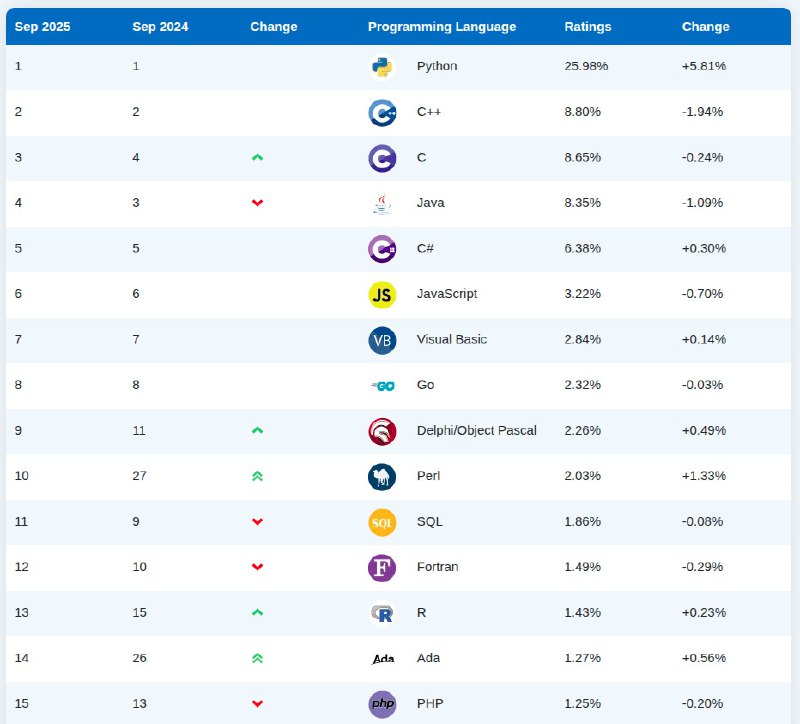The width and height of the screenshot is (800, 724).
Task: Click the C++ logo icon
Action: [x=382, y=113]
